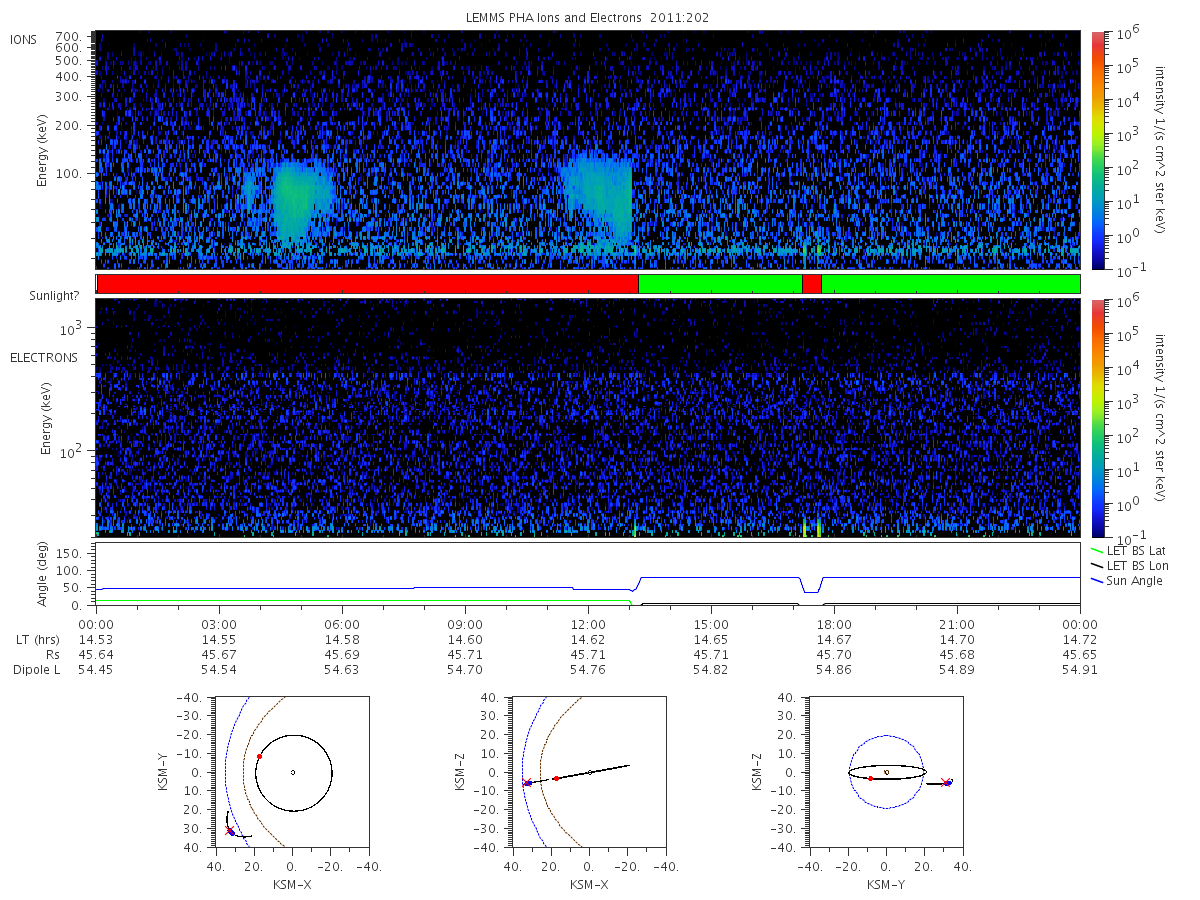
Task: Click the red dot in middle KSM-X/KSM-Z plot
Action: tap(556, 778)
